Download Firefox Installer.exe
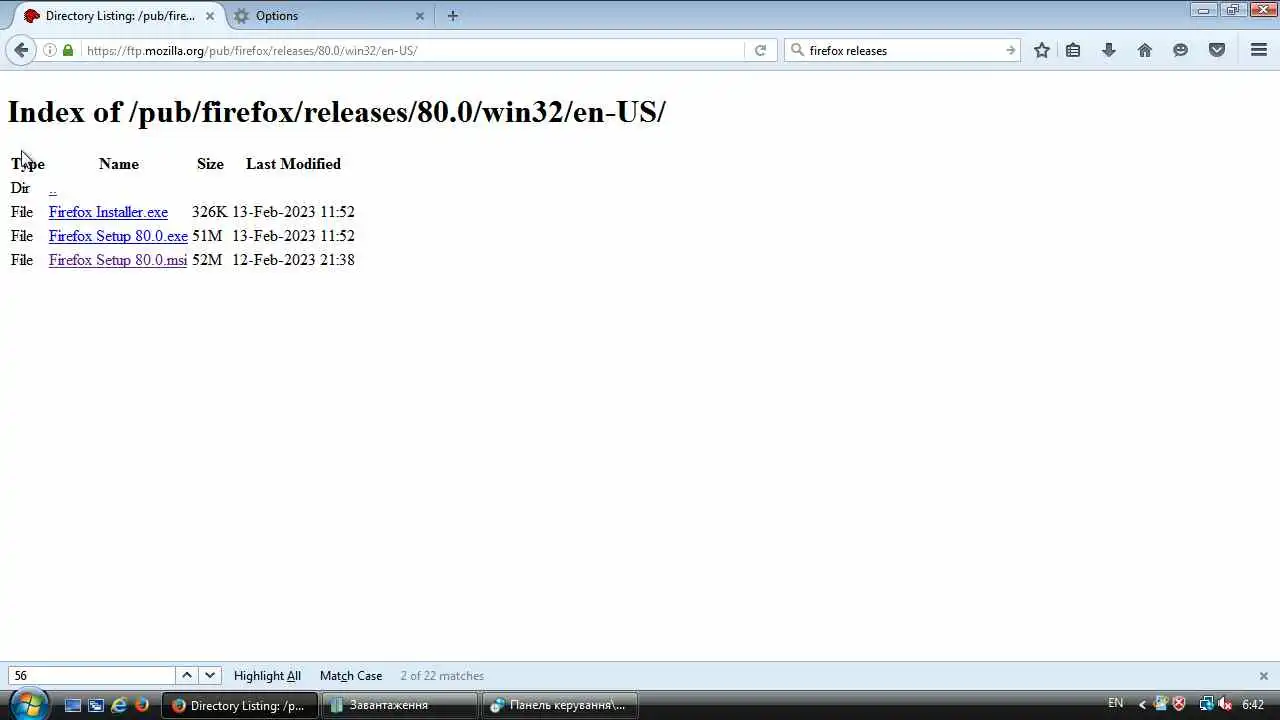 (x=108, y=212)
